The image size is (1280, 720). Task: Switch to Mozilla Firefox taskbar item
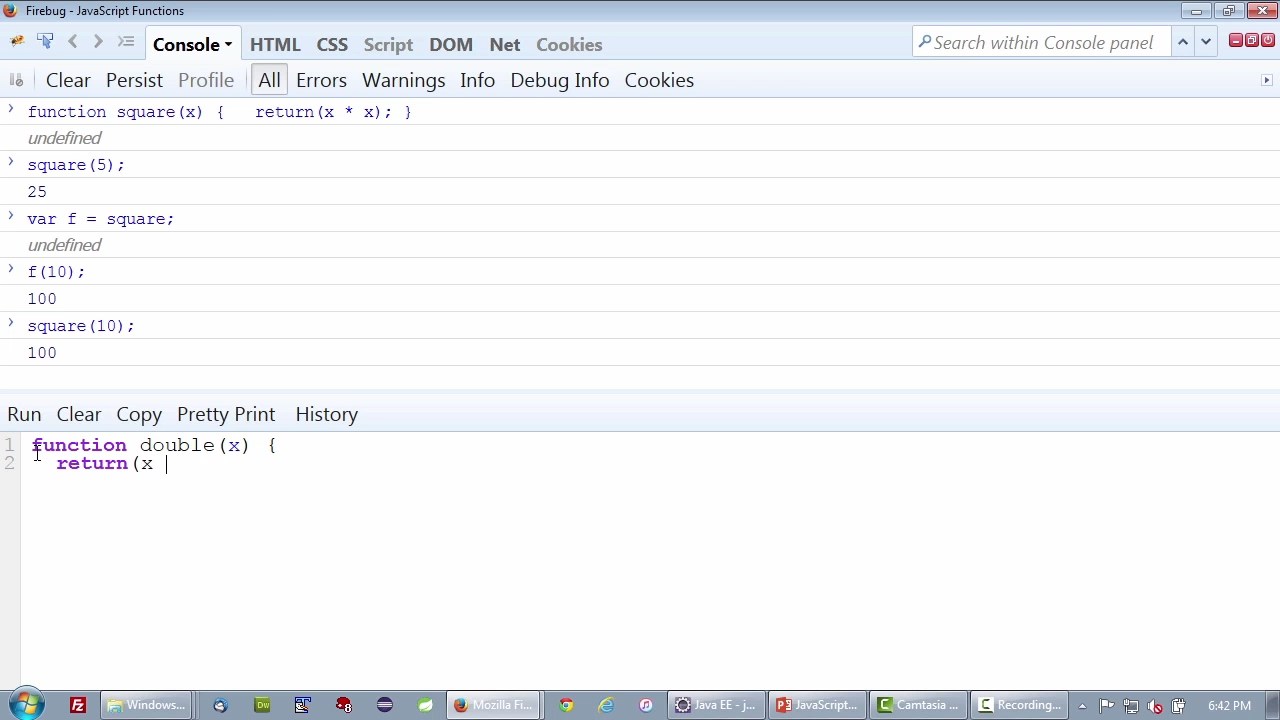(x=493, y=705)
